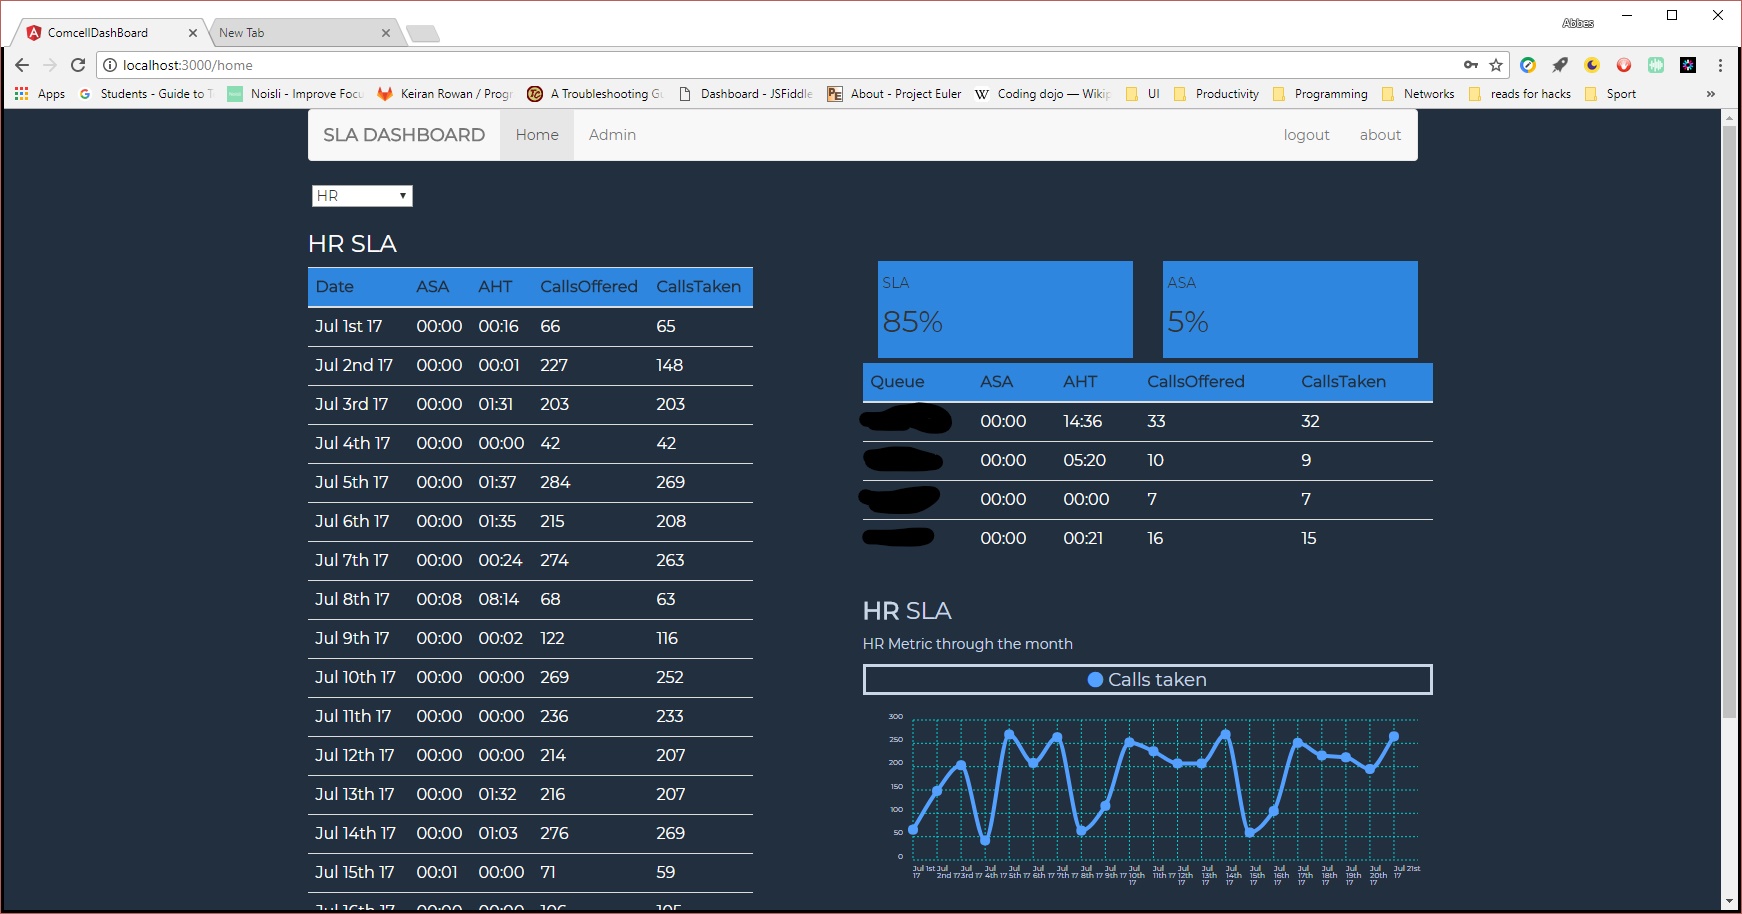
Task: Select the Home nav item
Action: (x=537, y=135)
